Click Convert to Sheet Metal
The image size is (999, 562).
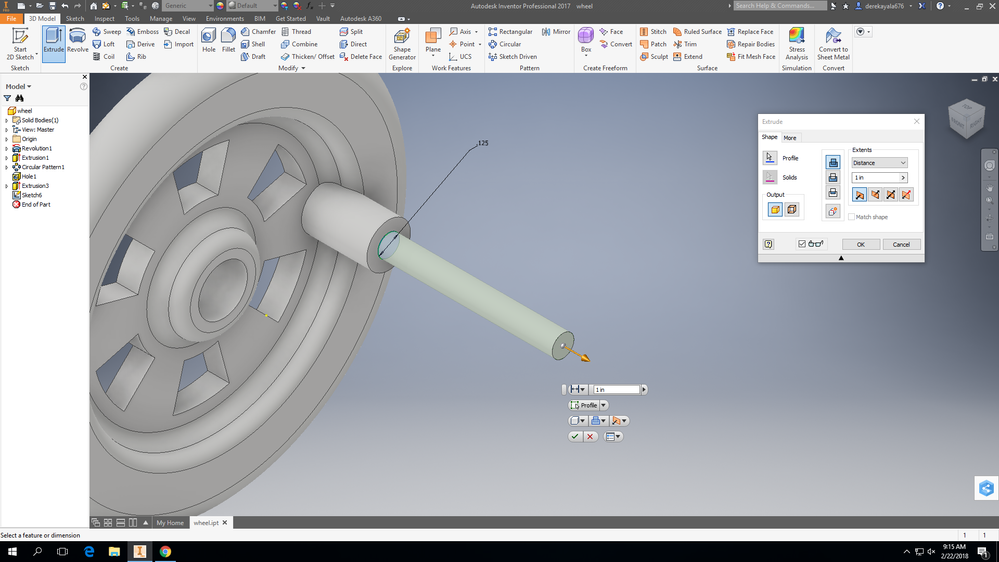(x=833, y=45)
